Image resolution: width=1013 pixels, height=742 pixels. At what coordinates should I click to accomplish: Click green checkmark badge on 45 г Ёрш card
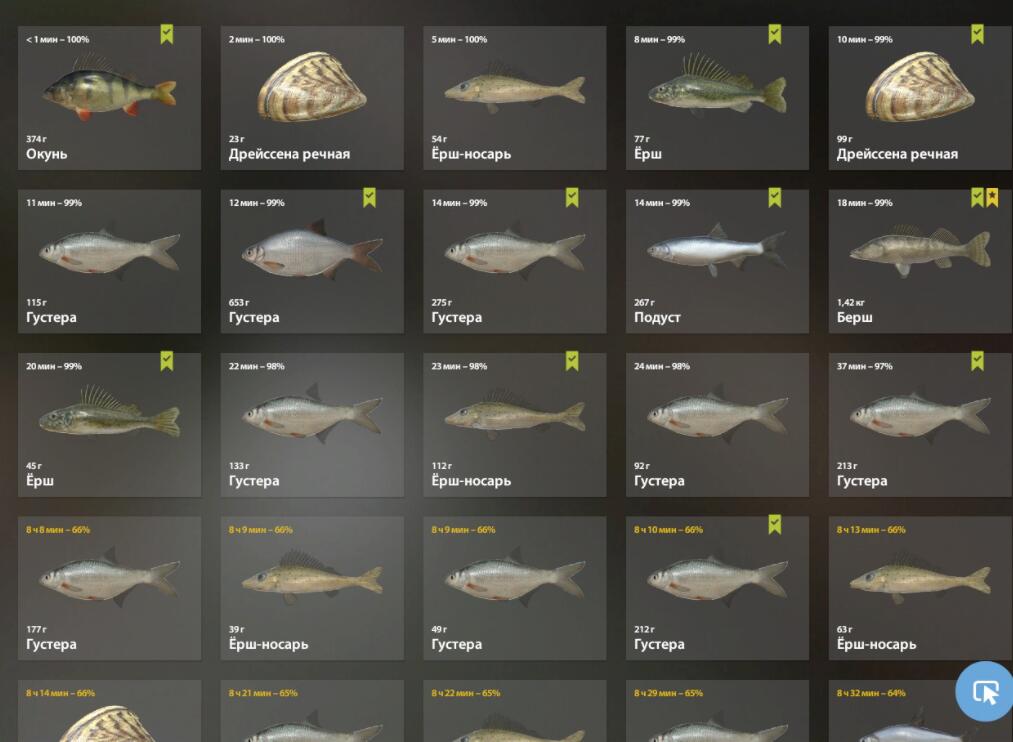[x=167, y=361]
